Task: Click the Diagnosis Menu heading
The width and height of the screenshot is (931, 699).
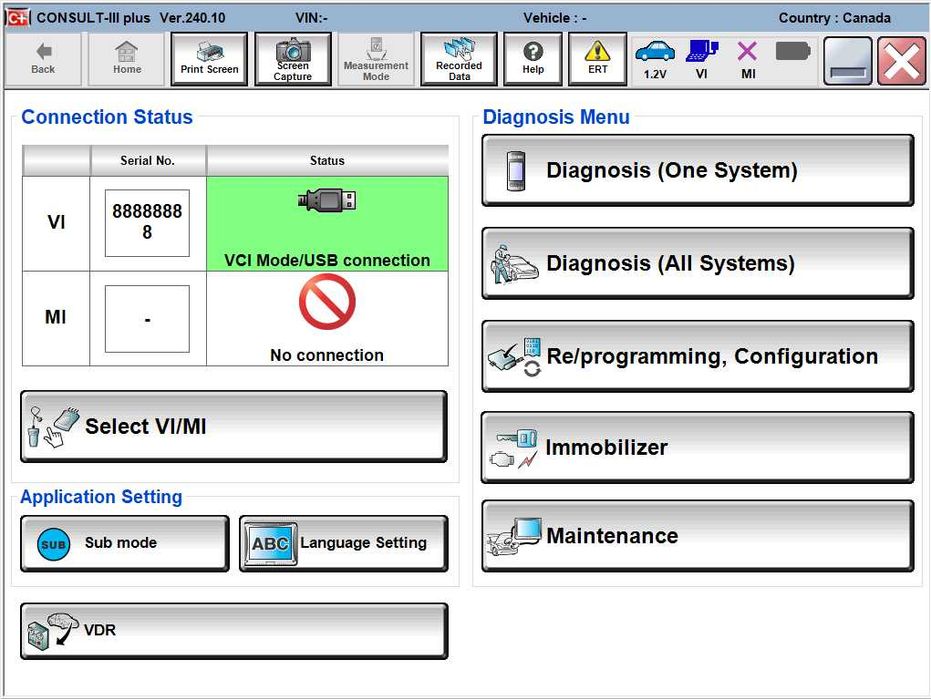Action: point(556,117)
